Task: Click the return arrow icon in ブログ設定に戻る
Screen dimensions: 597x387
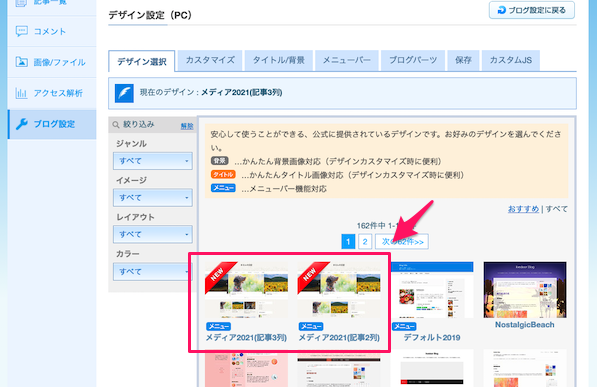Action: 502,10
